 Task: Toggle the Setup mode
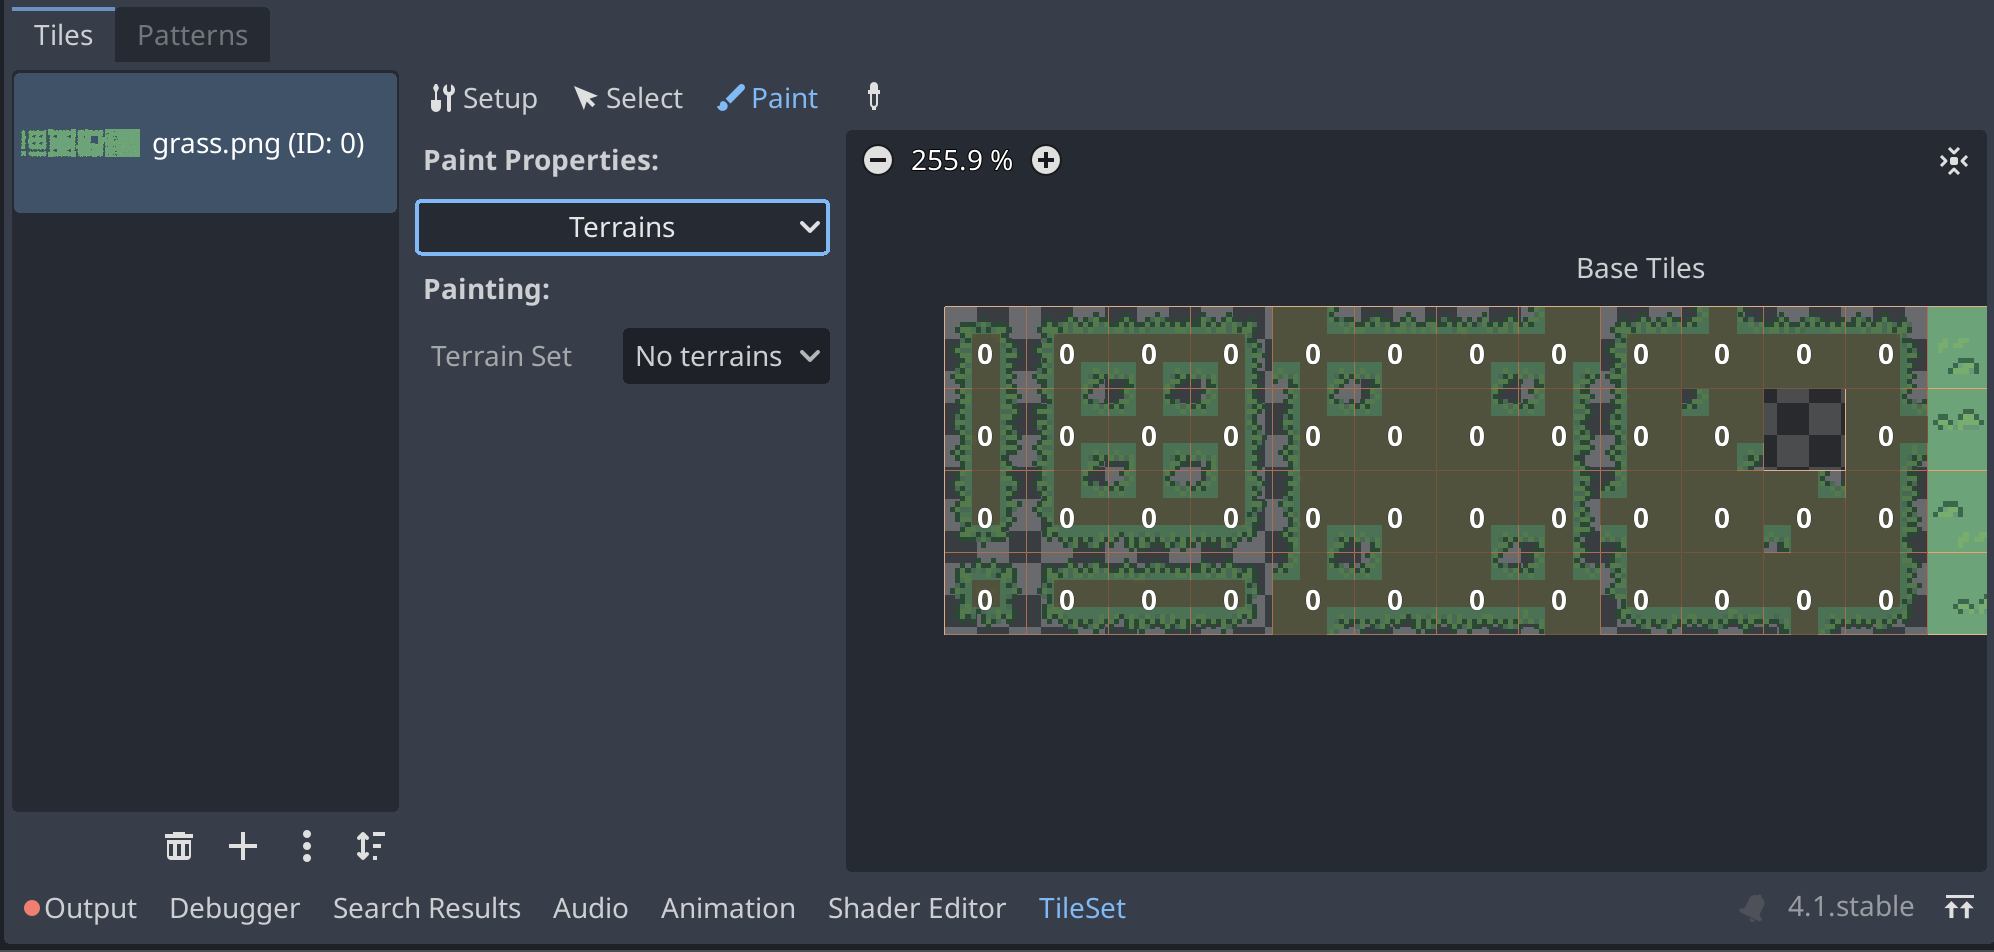pos(484,98)
